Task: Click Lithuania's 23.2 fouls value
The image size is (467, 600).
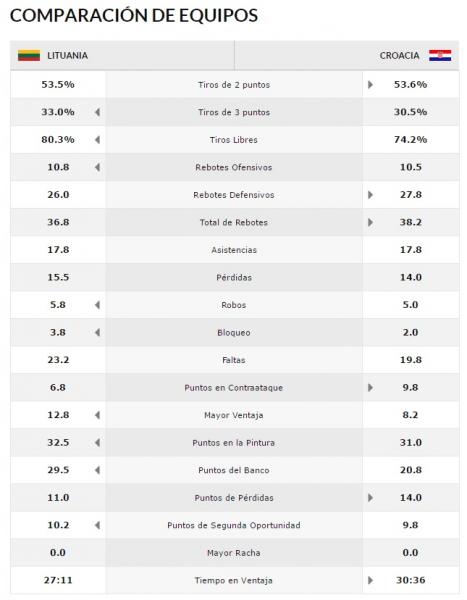Action: (x=58, y=360)
